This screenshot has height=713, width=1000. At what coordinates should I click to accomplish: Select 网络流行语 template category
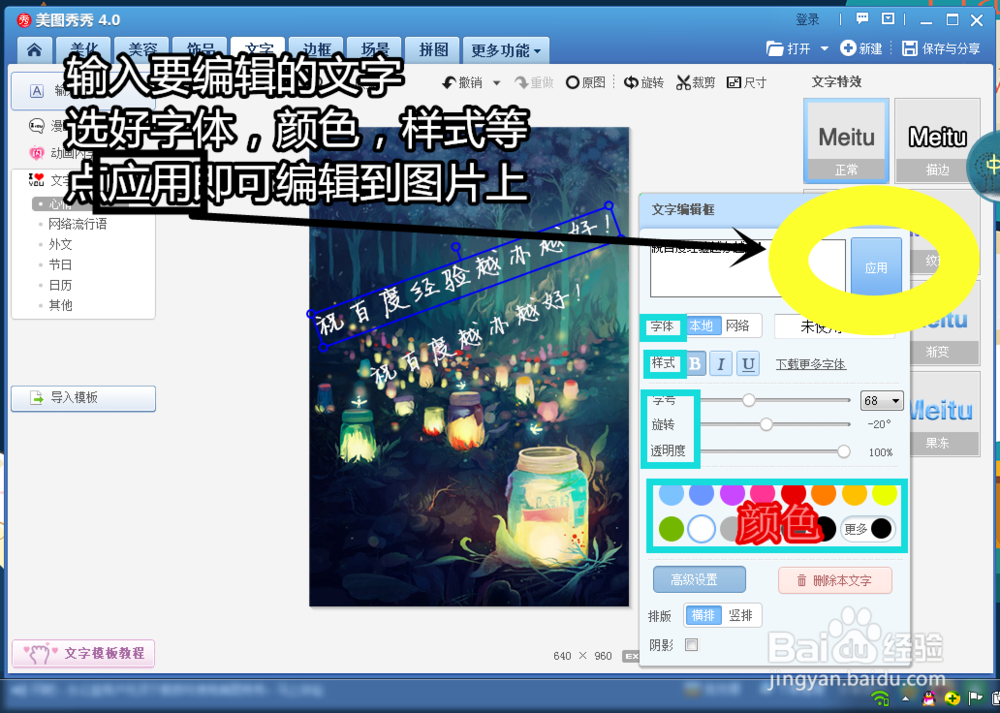point(78,224)
